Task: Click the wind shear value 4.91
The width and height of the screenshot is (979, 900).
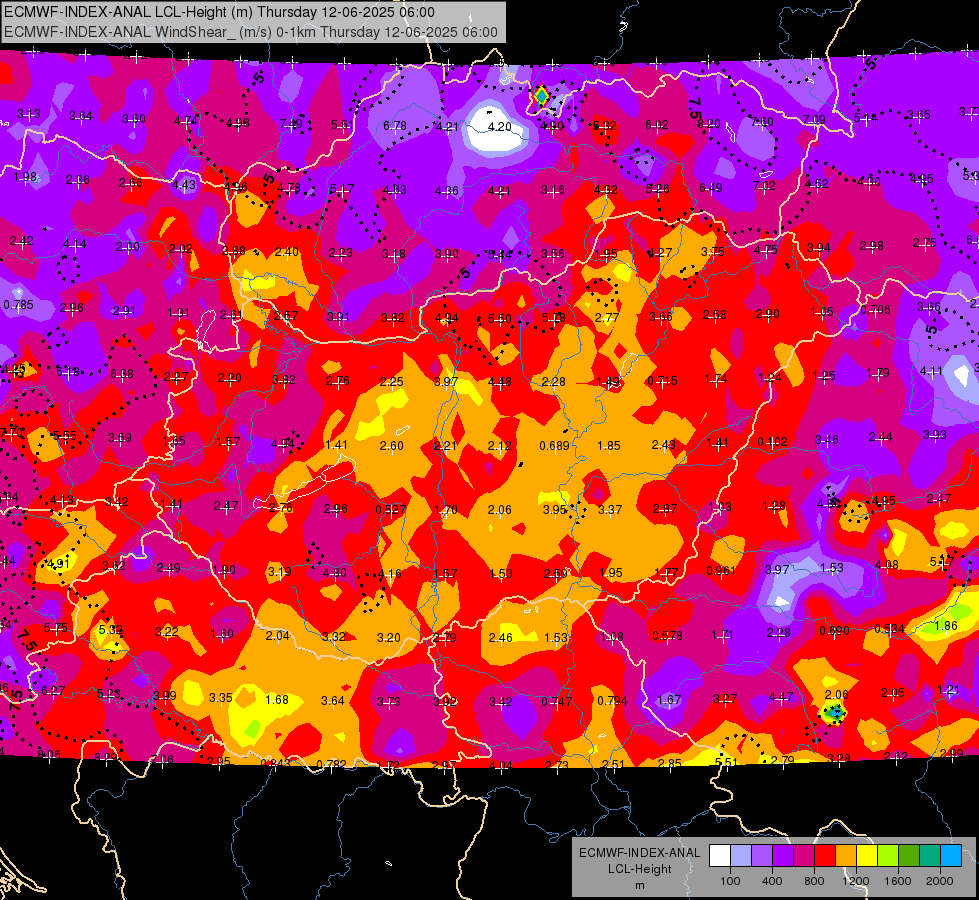Action: tap(59, 563)
